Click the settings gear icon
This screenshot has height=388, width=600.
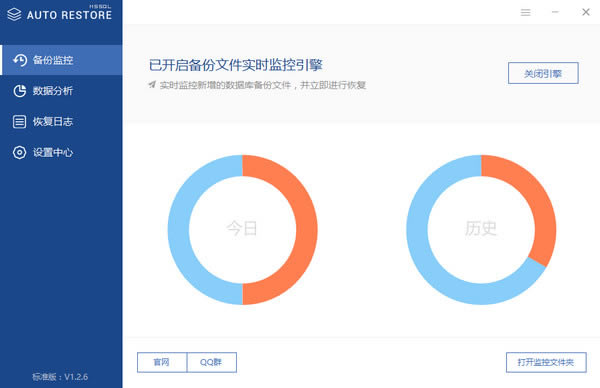click(20, 152)
